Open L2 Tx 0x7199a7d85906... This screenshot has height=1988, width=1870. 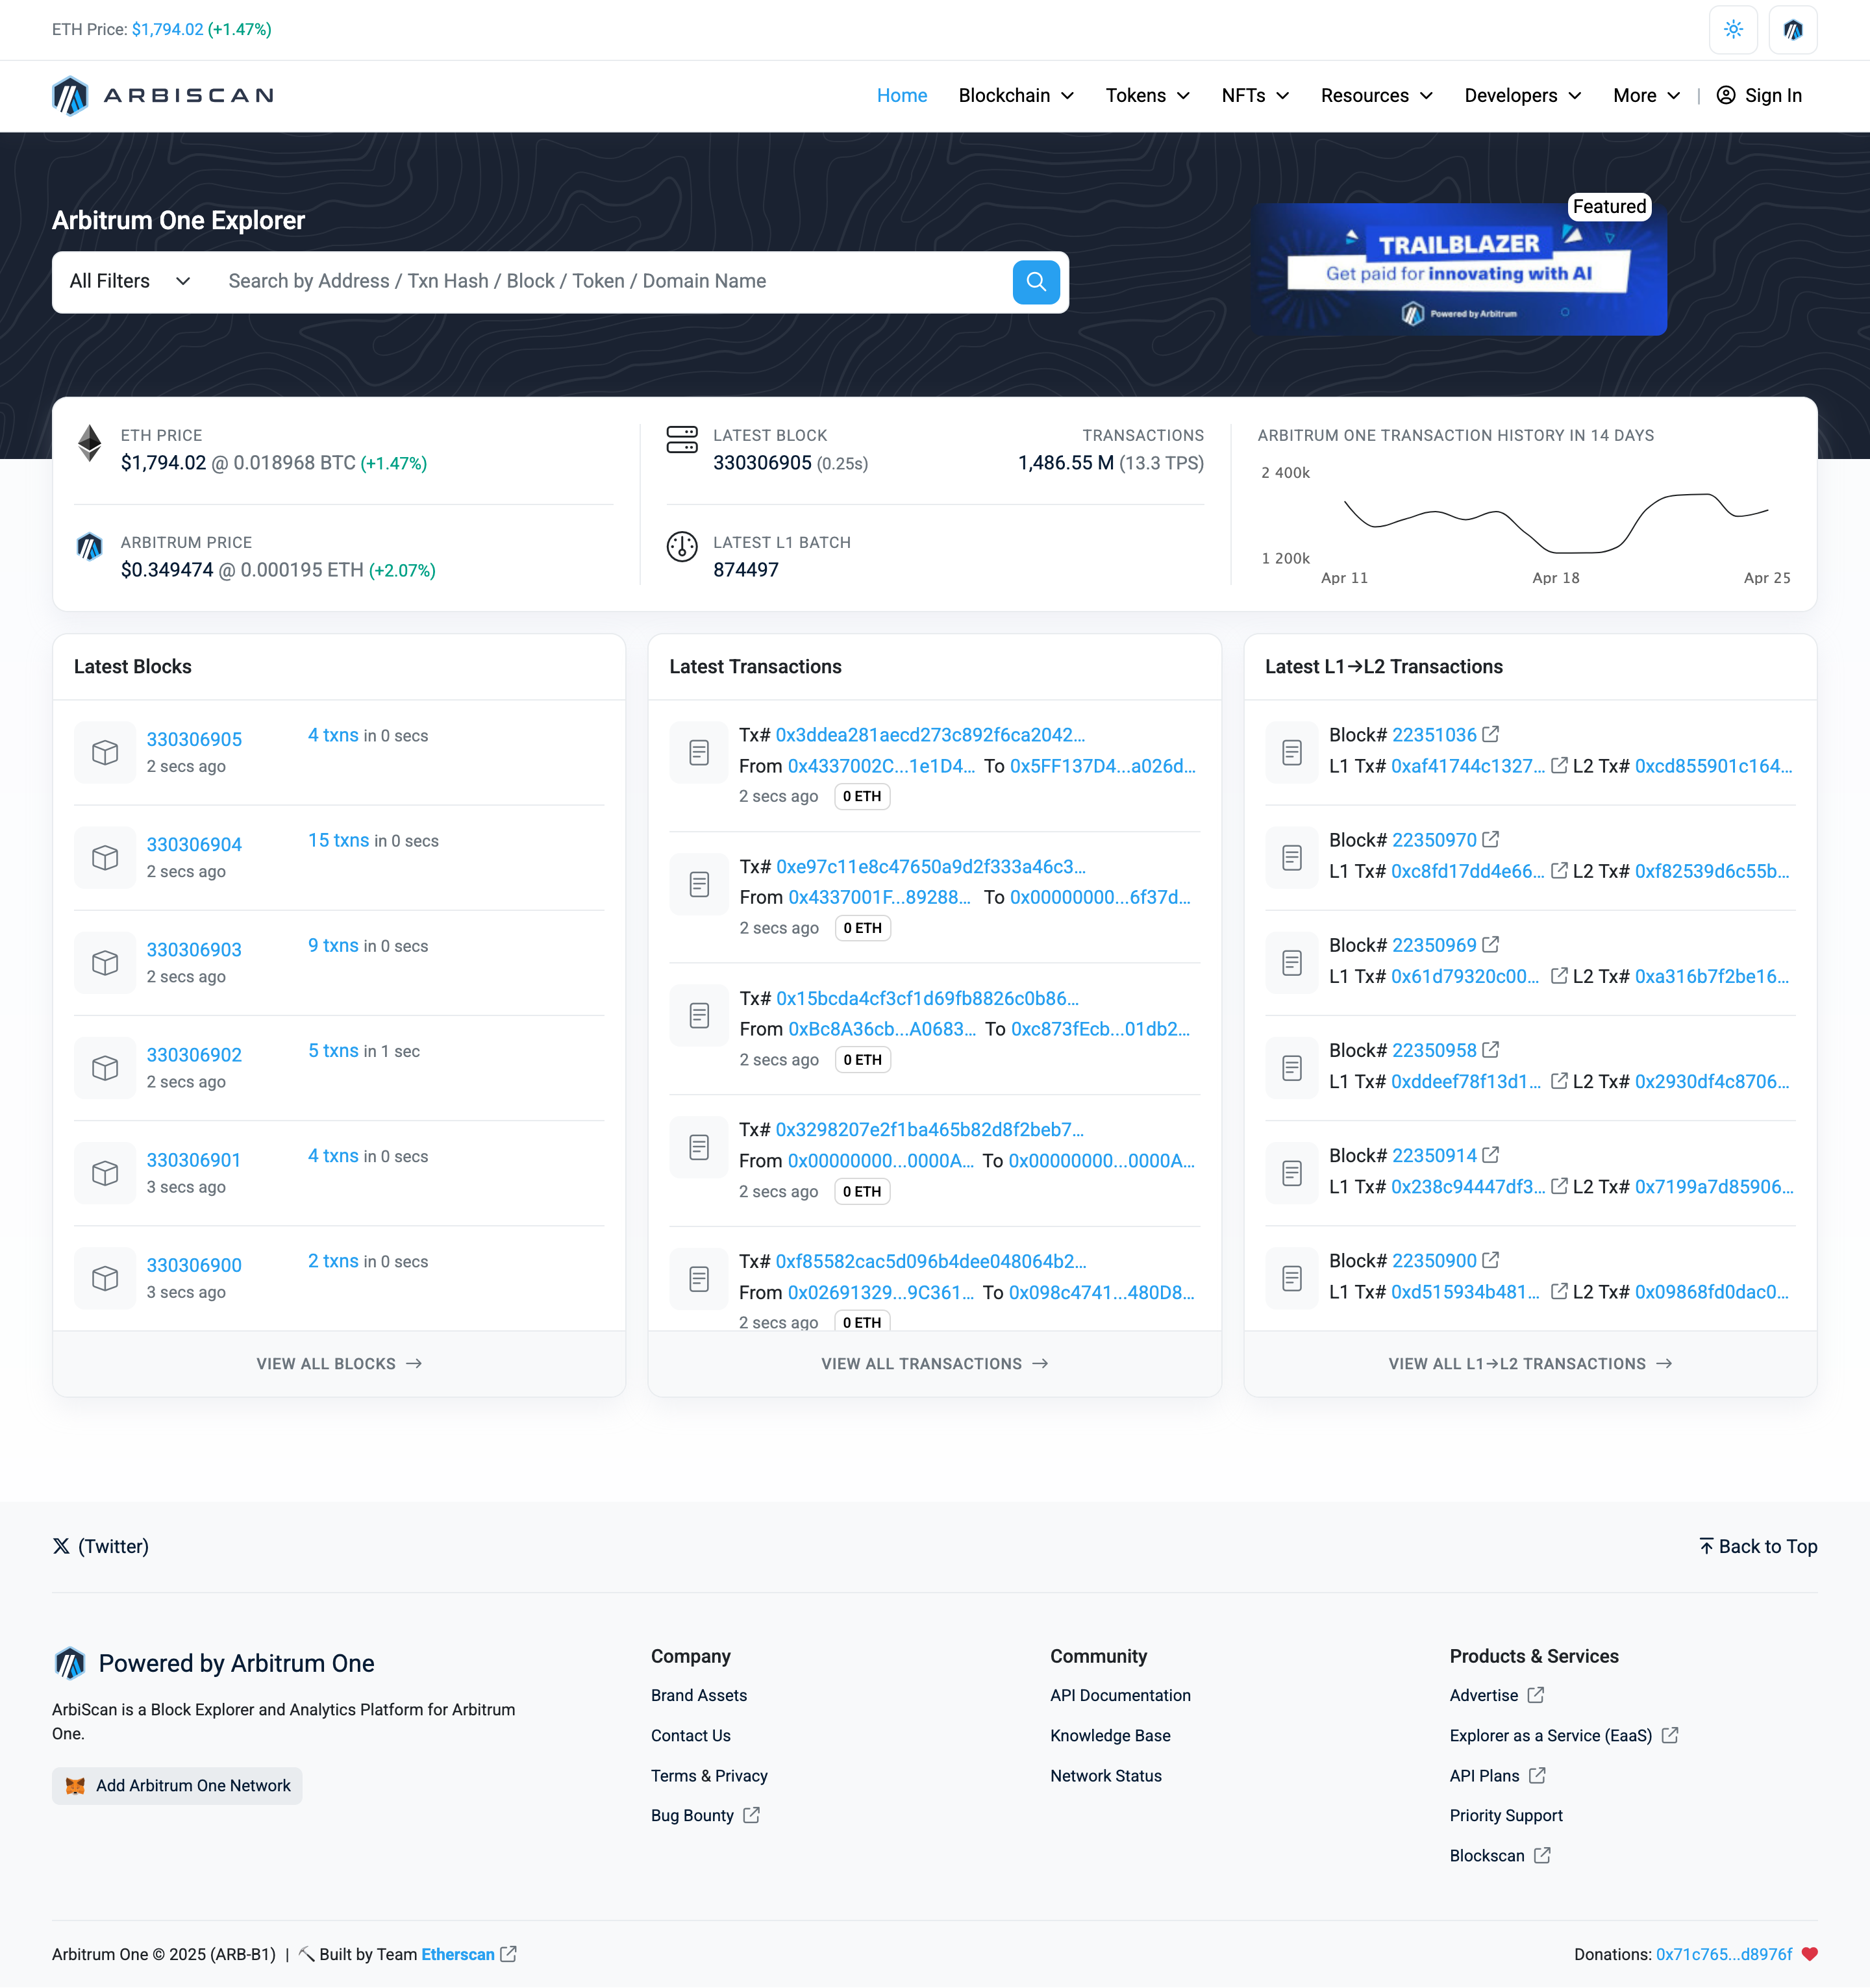point(1714,1187)
